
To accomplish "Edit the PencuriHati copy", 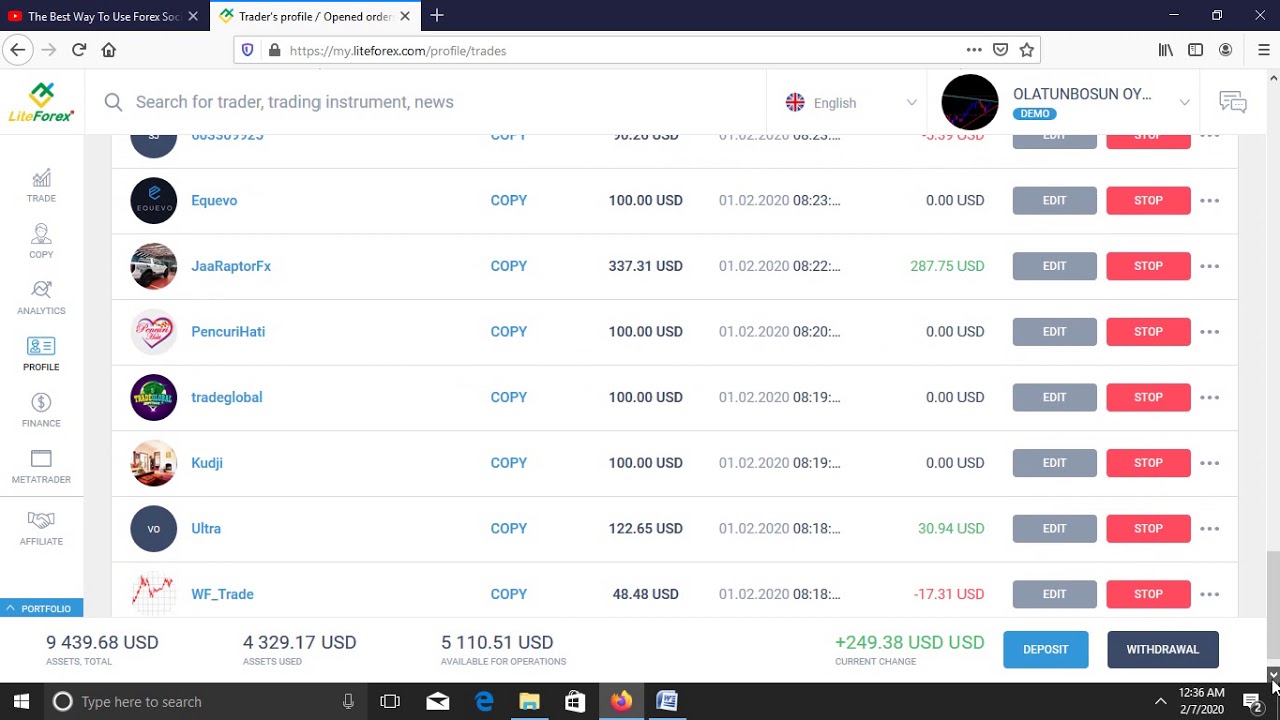I will [x=1054, y=332].
